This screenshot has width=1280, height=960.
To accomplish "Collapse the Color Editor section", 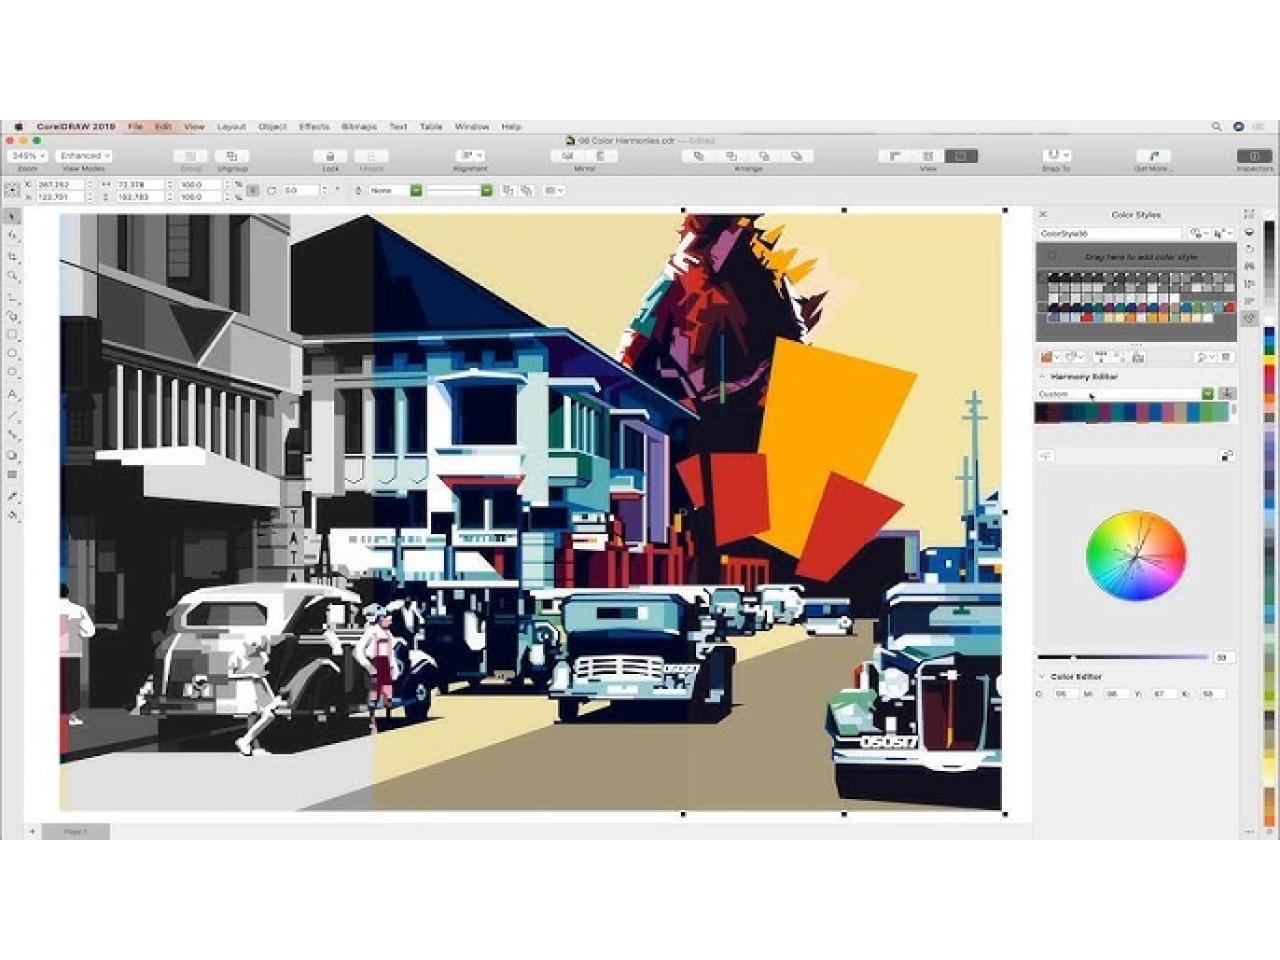I will [x=1042, y=677].
